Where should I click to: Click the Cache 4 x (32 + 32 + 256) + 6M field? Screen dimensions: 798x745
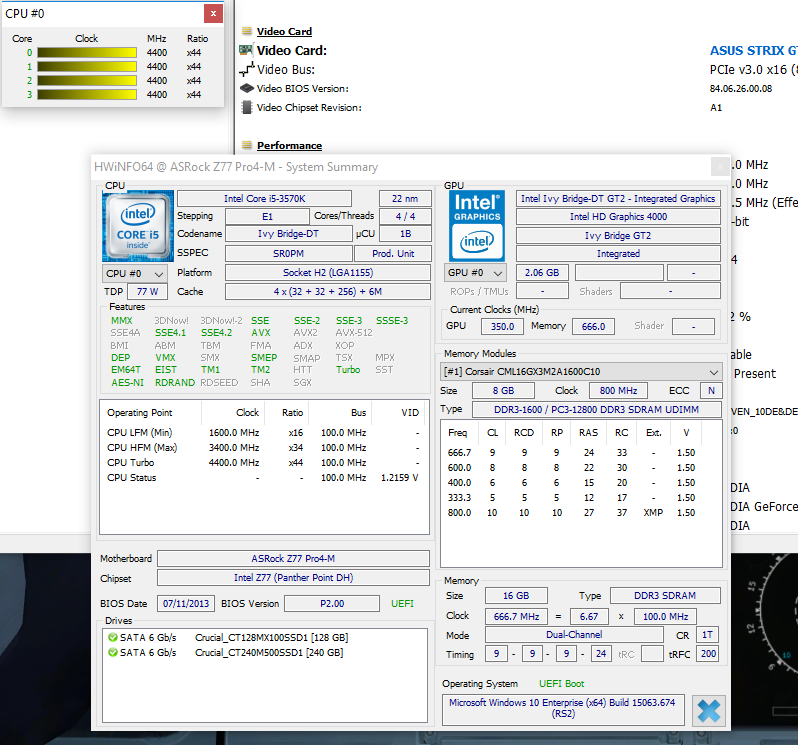pos(328,292)
